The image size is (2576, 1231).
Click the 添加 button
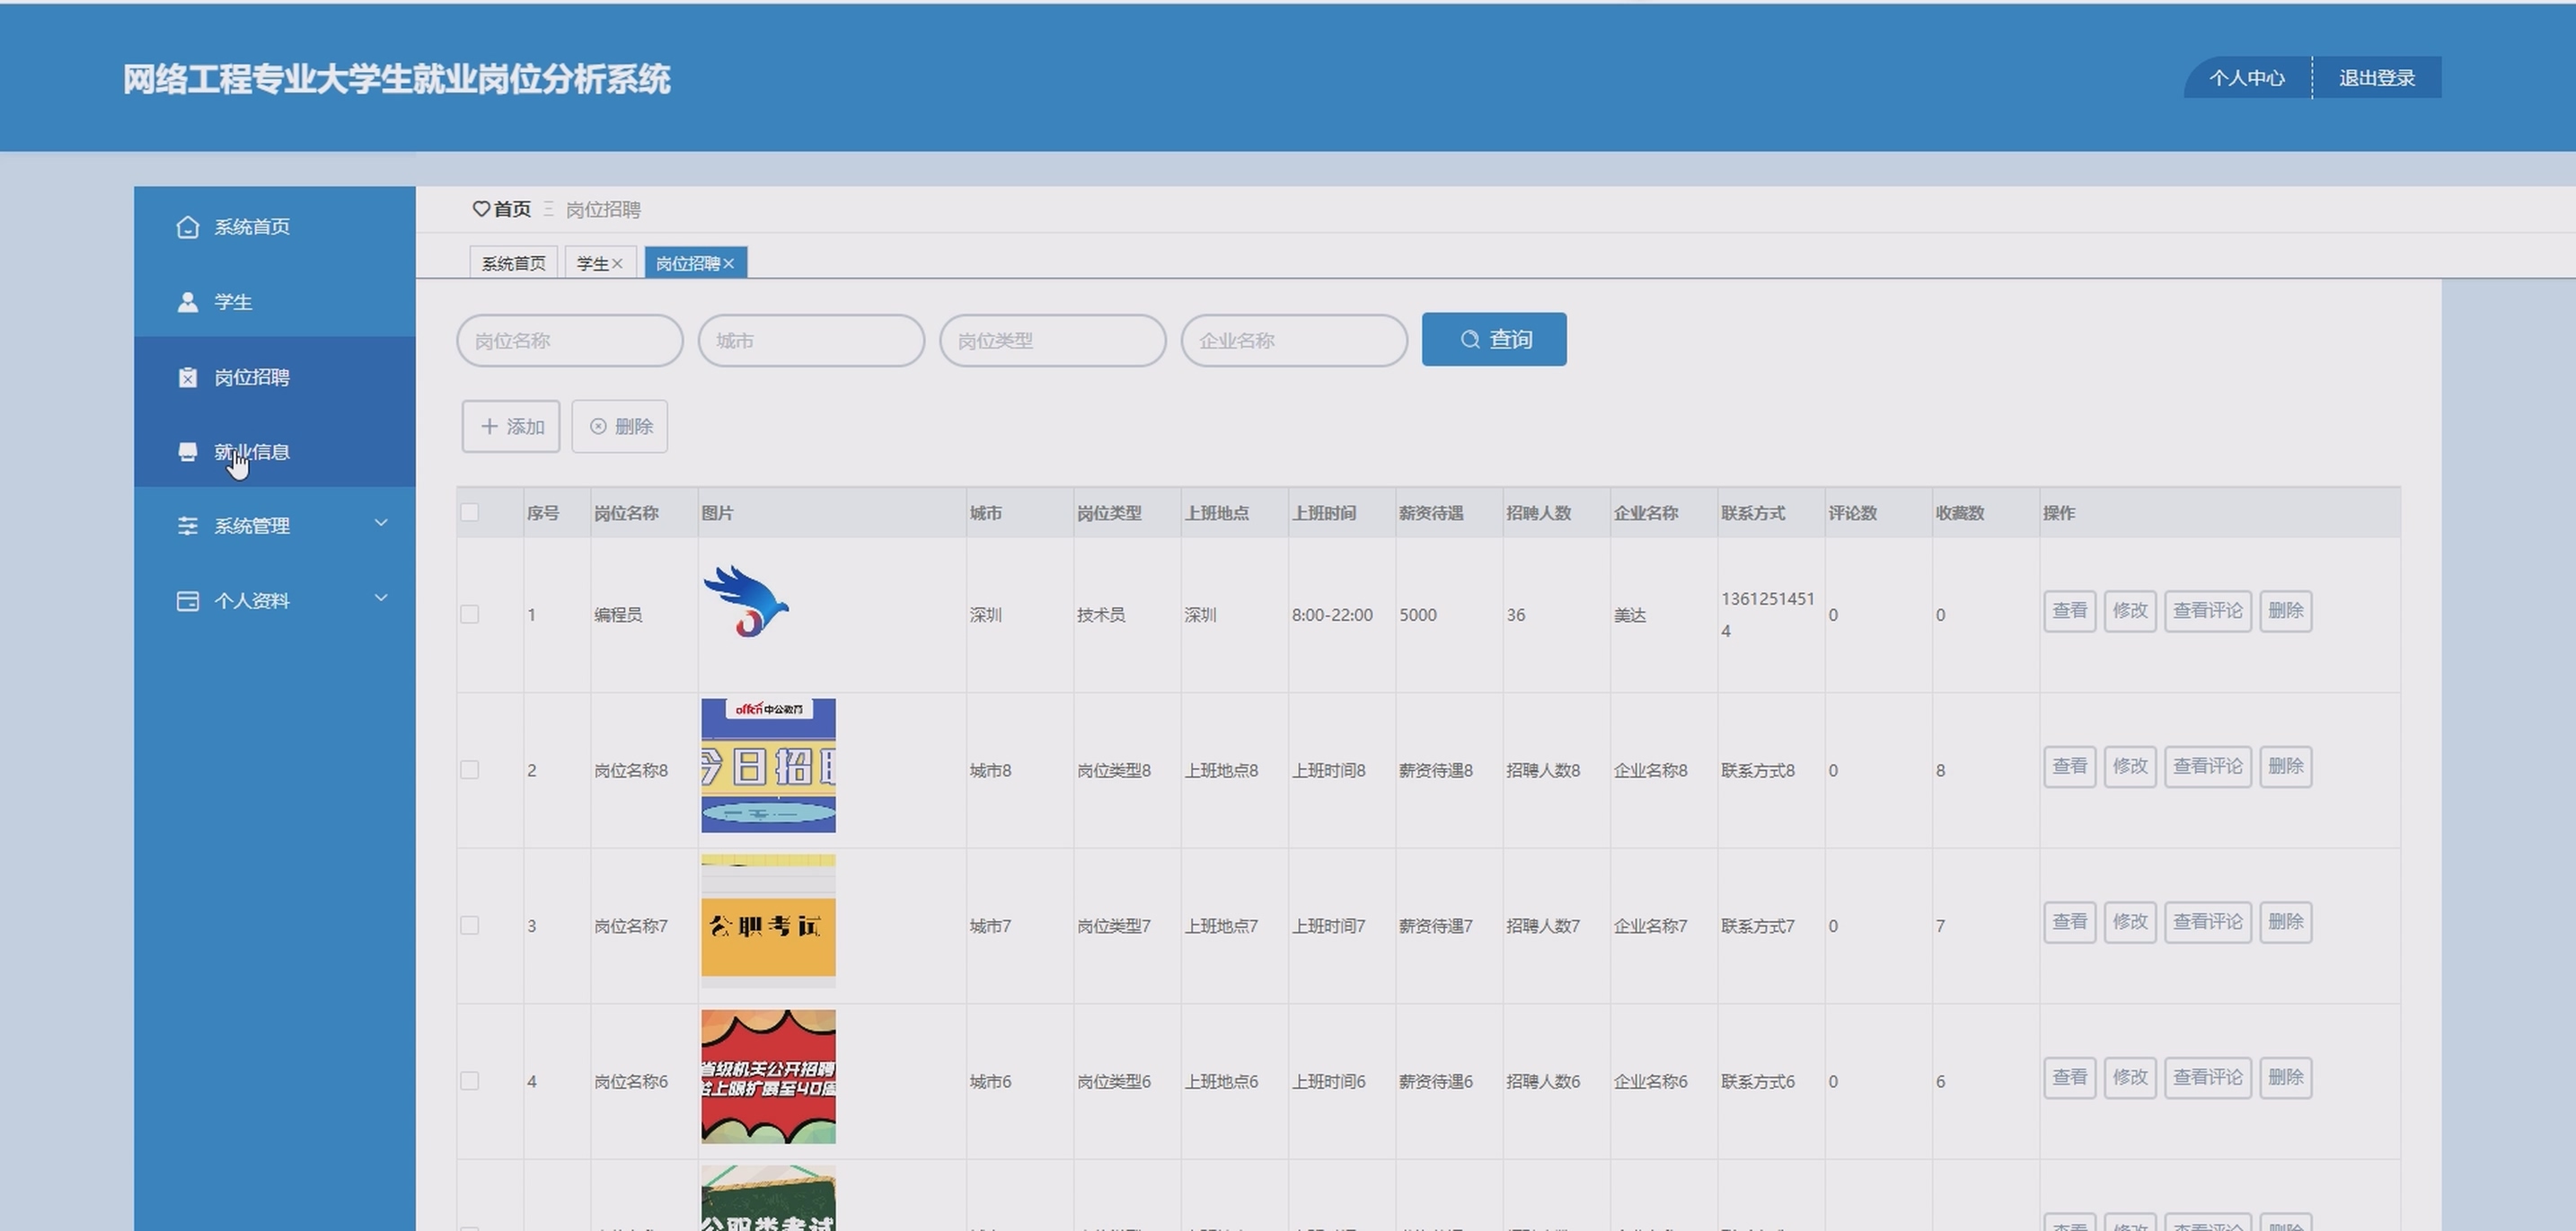pyautogui.click(x=511, y=427)
